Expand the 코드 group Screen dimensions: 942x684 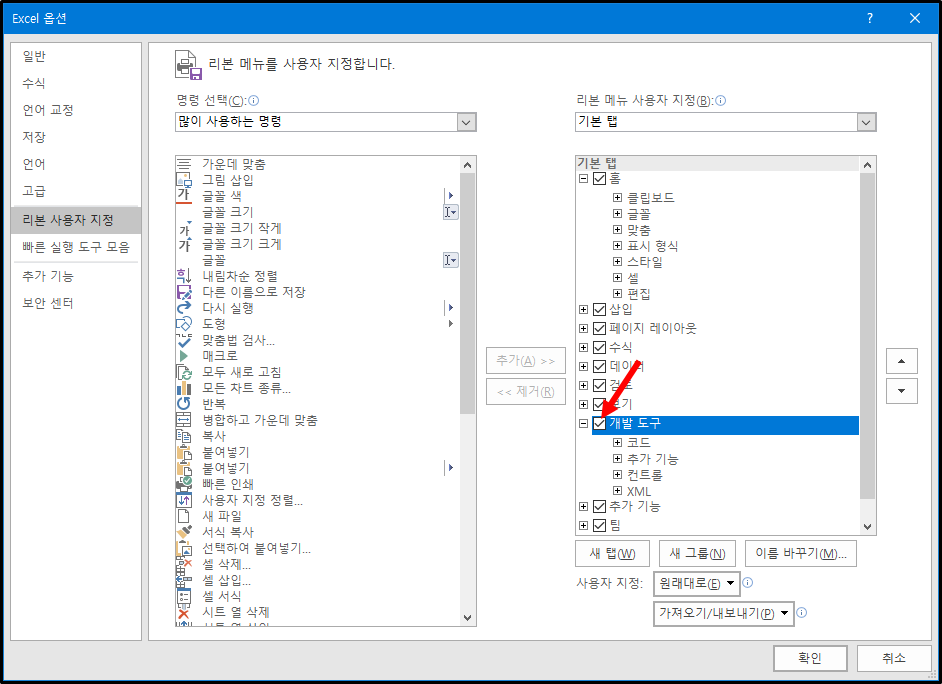coord(617,443)
